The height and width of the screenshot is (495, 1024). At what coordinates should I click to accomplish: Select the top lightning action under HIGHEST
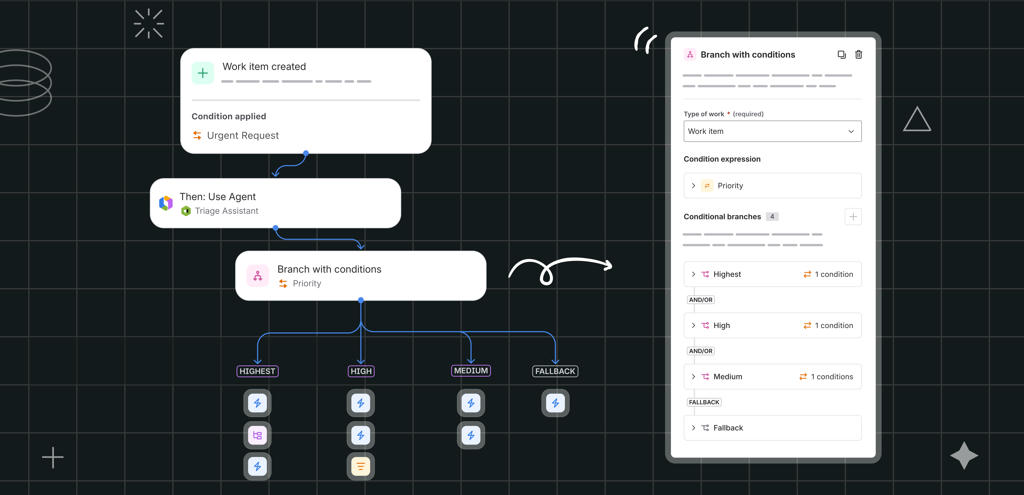(257, 403)
